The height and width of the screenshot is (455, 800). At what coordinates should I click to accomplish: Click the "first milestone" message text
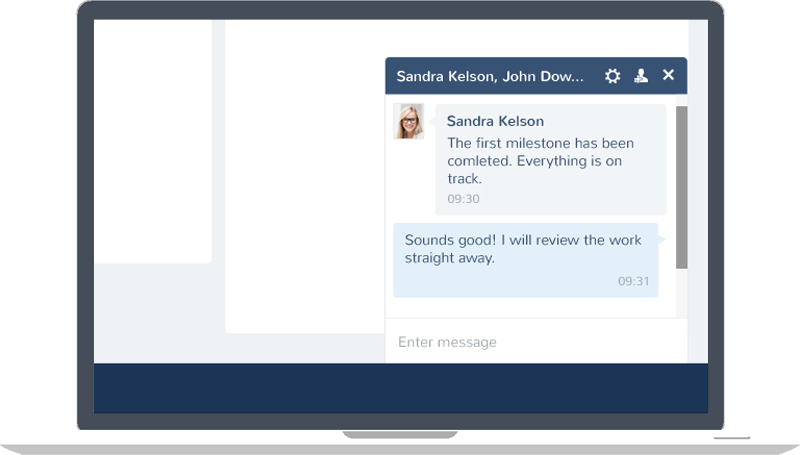pyautogui.click(x=540, y=160)
